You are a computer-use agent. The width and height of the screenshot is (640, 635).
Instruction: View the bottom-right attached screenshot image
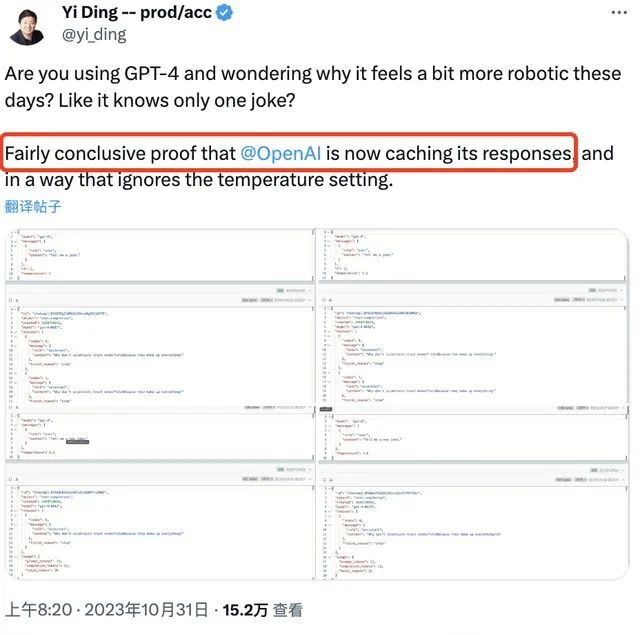point(473,494)
